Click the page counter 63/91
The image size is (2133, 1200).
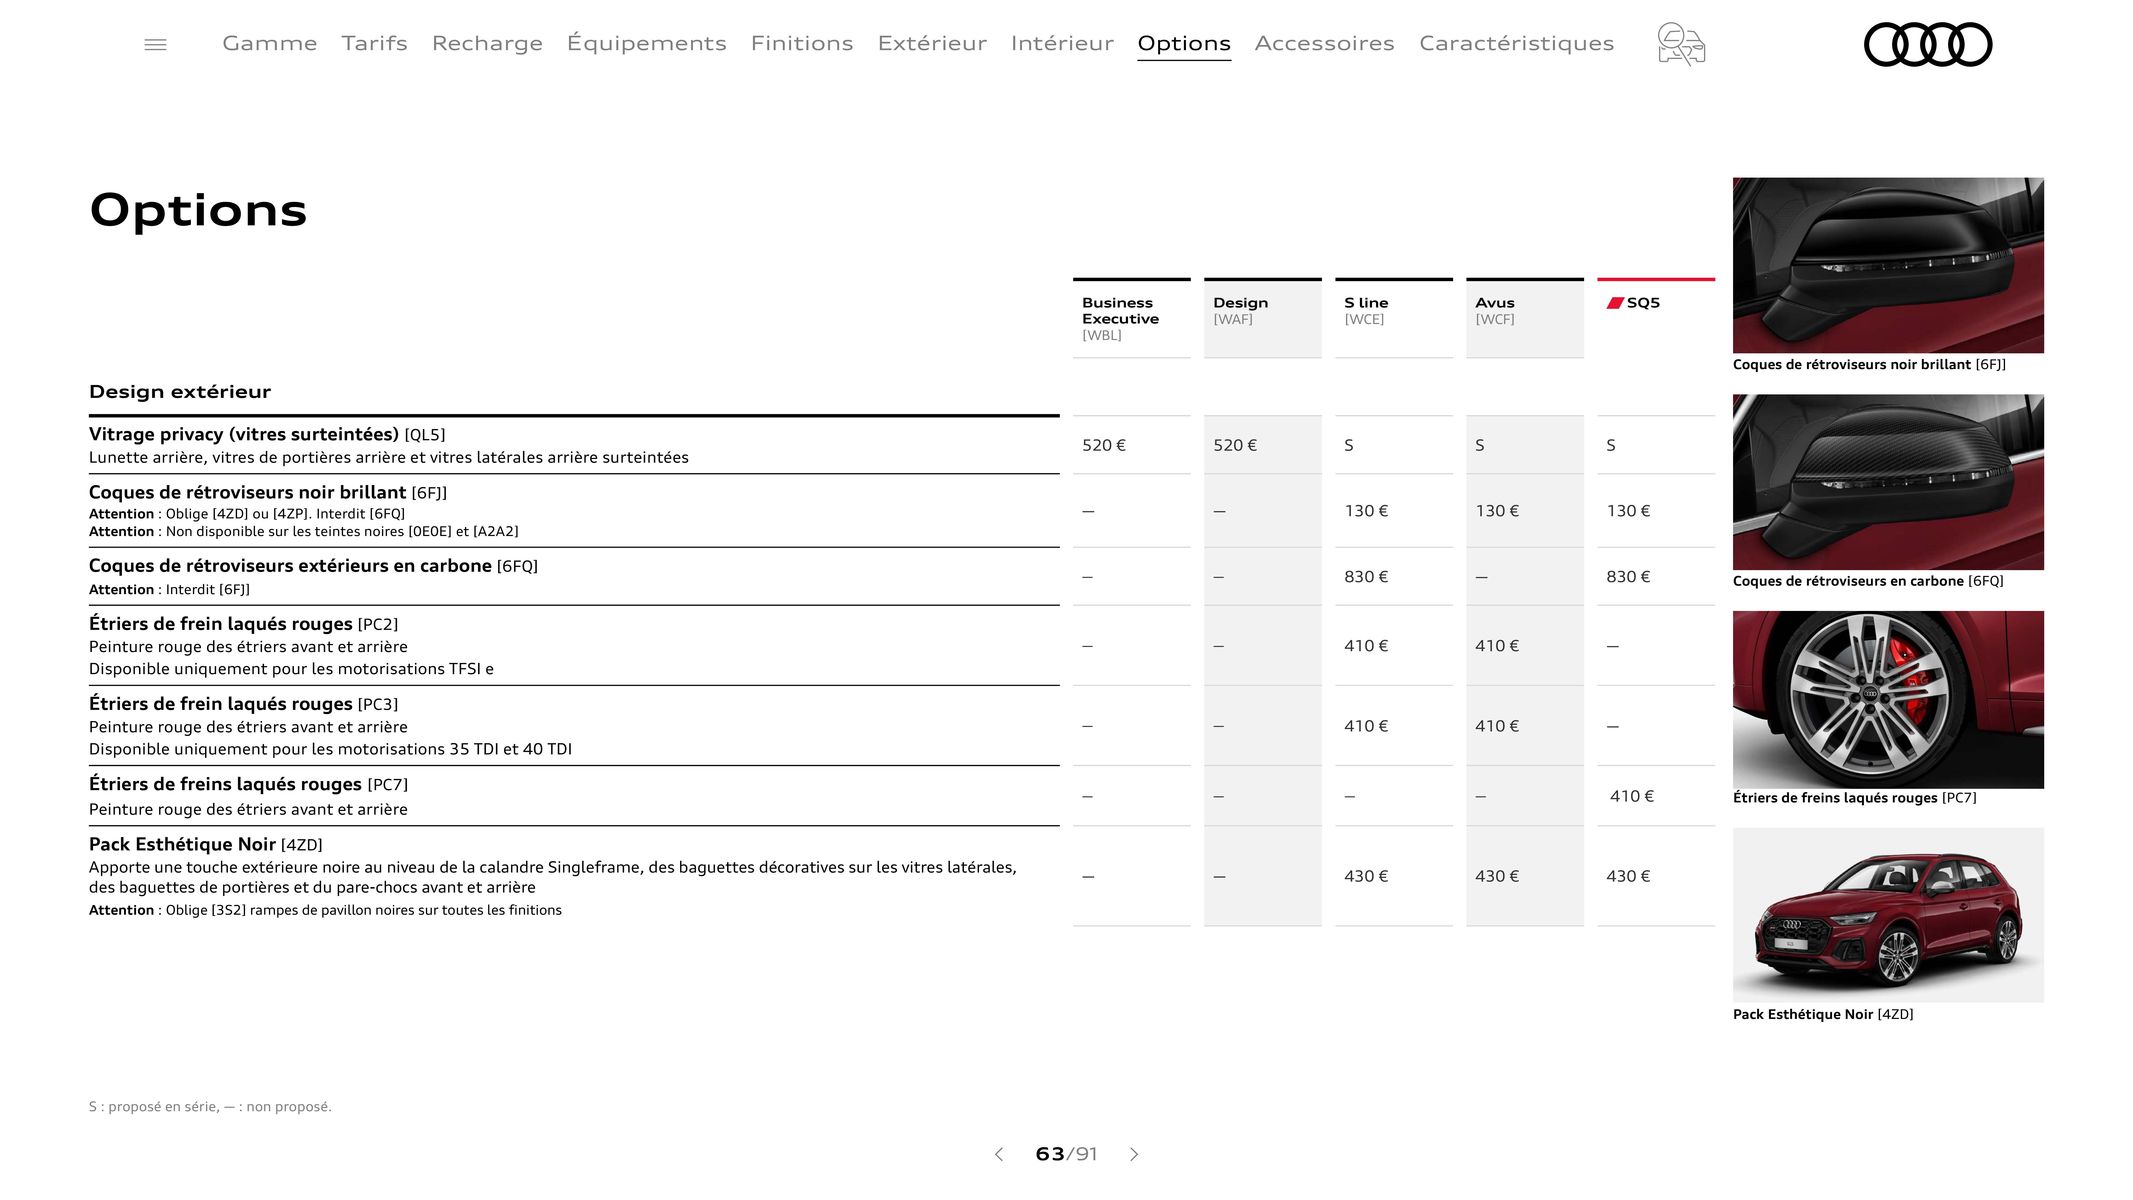point(1066,1154)
